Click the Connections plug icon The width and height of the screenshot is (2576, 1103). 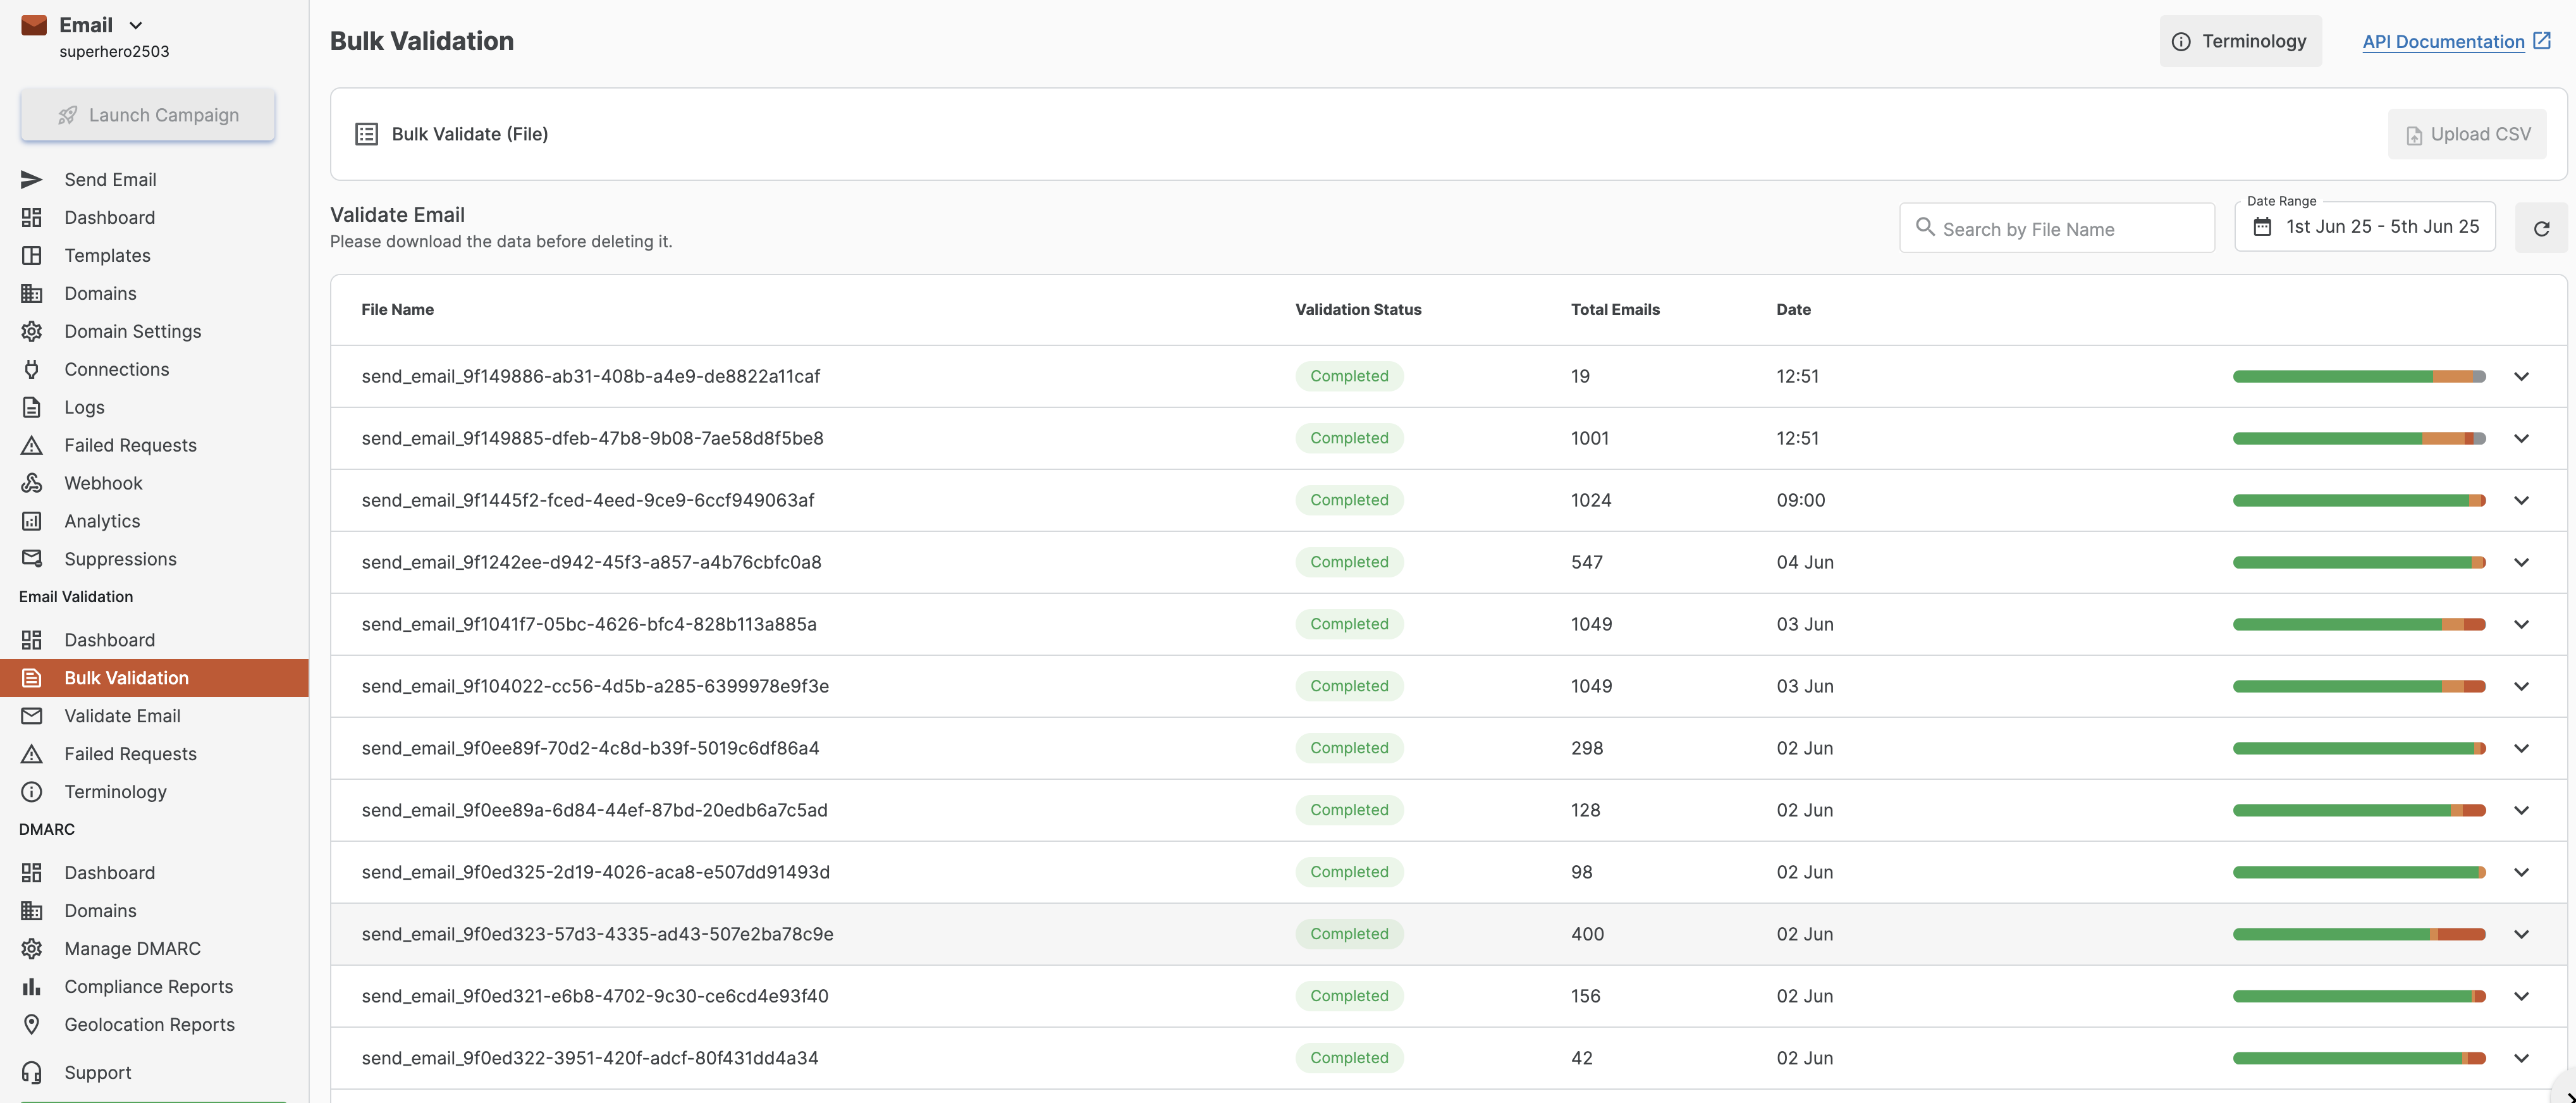(x=32, y=370)
